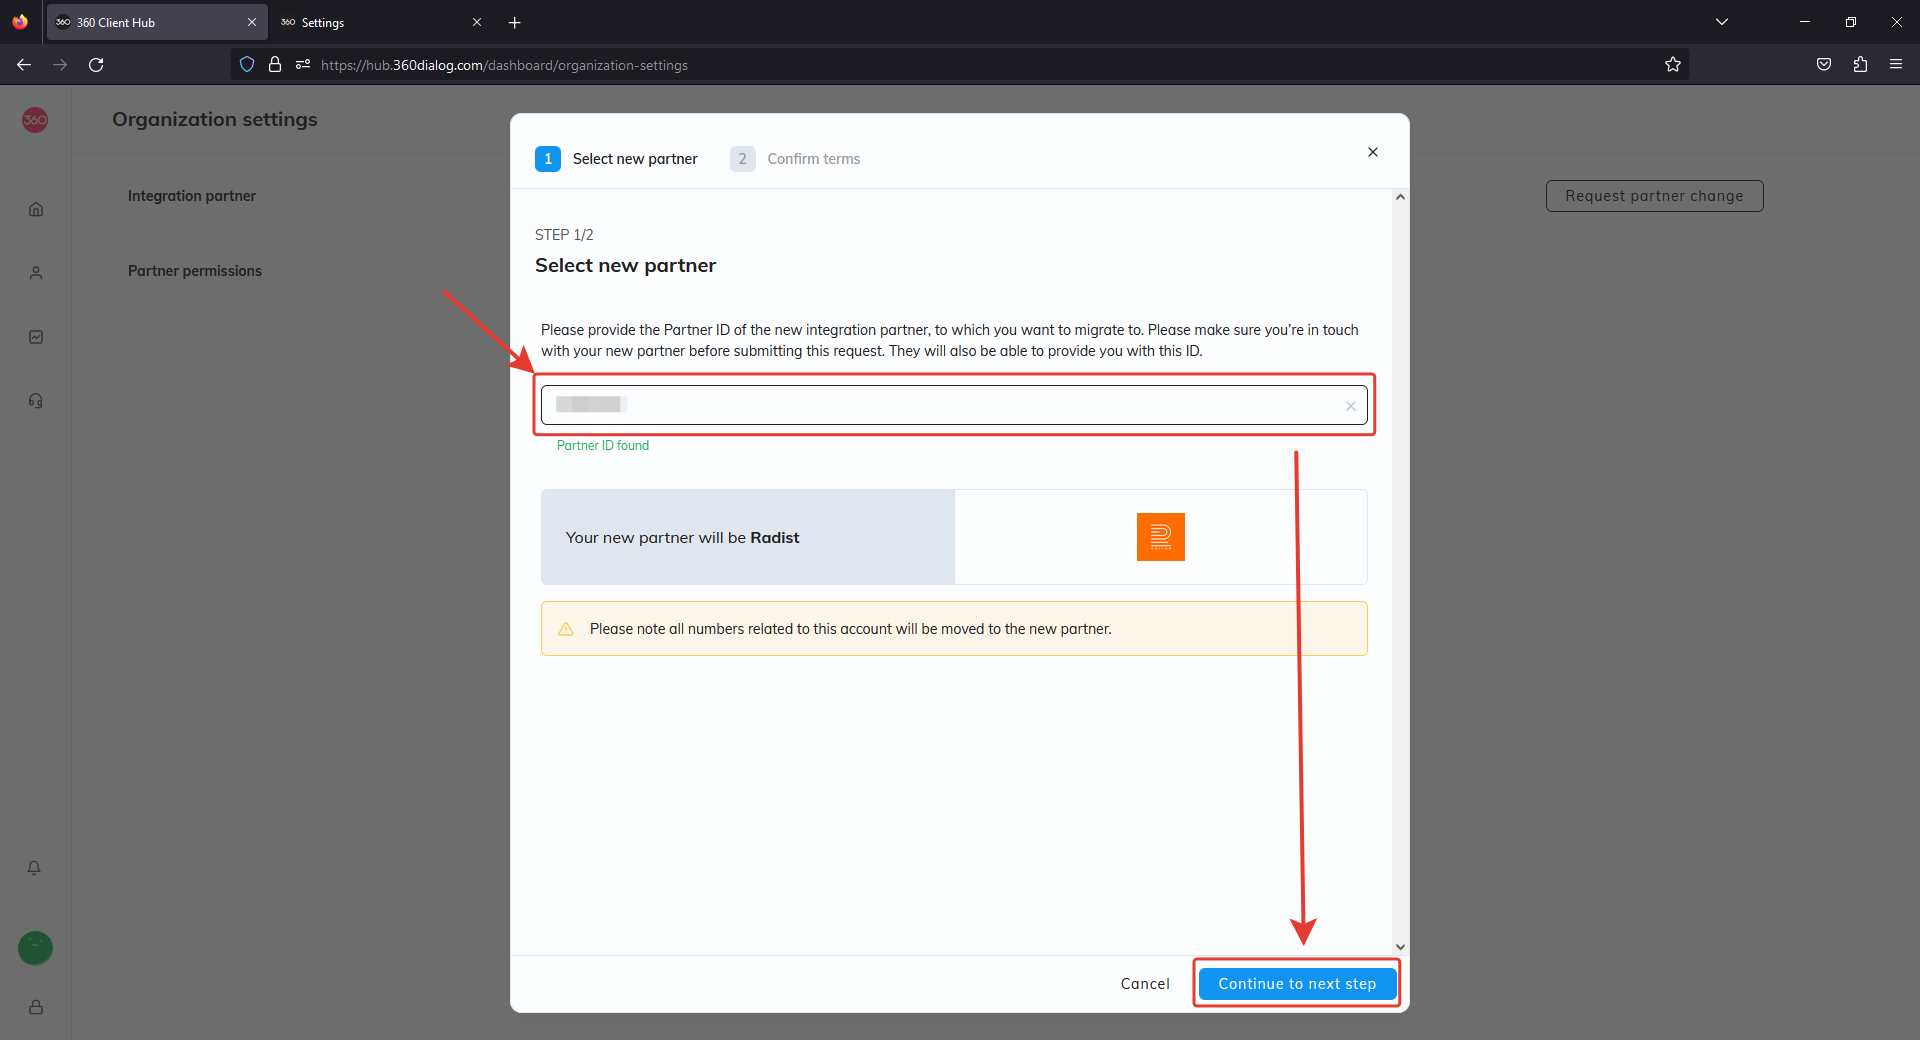Clear the Partner ID input field

click(1350, 406)
